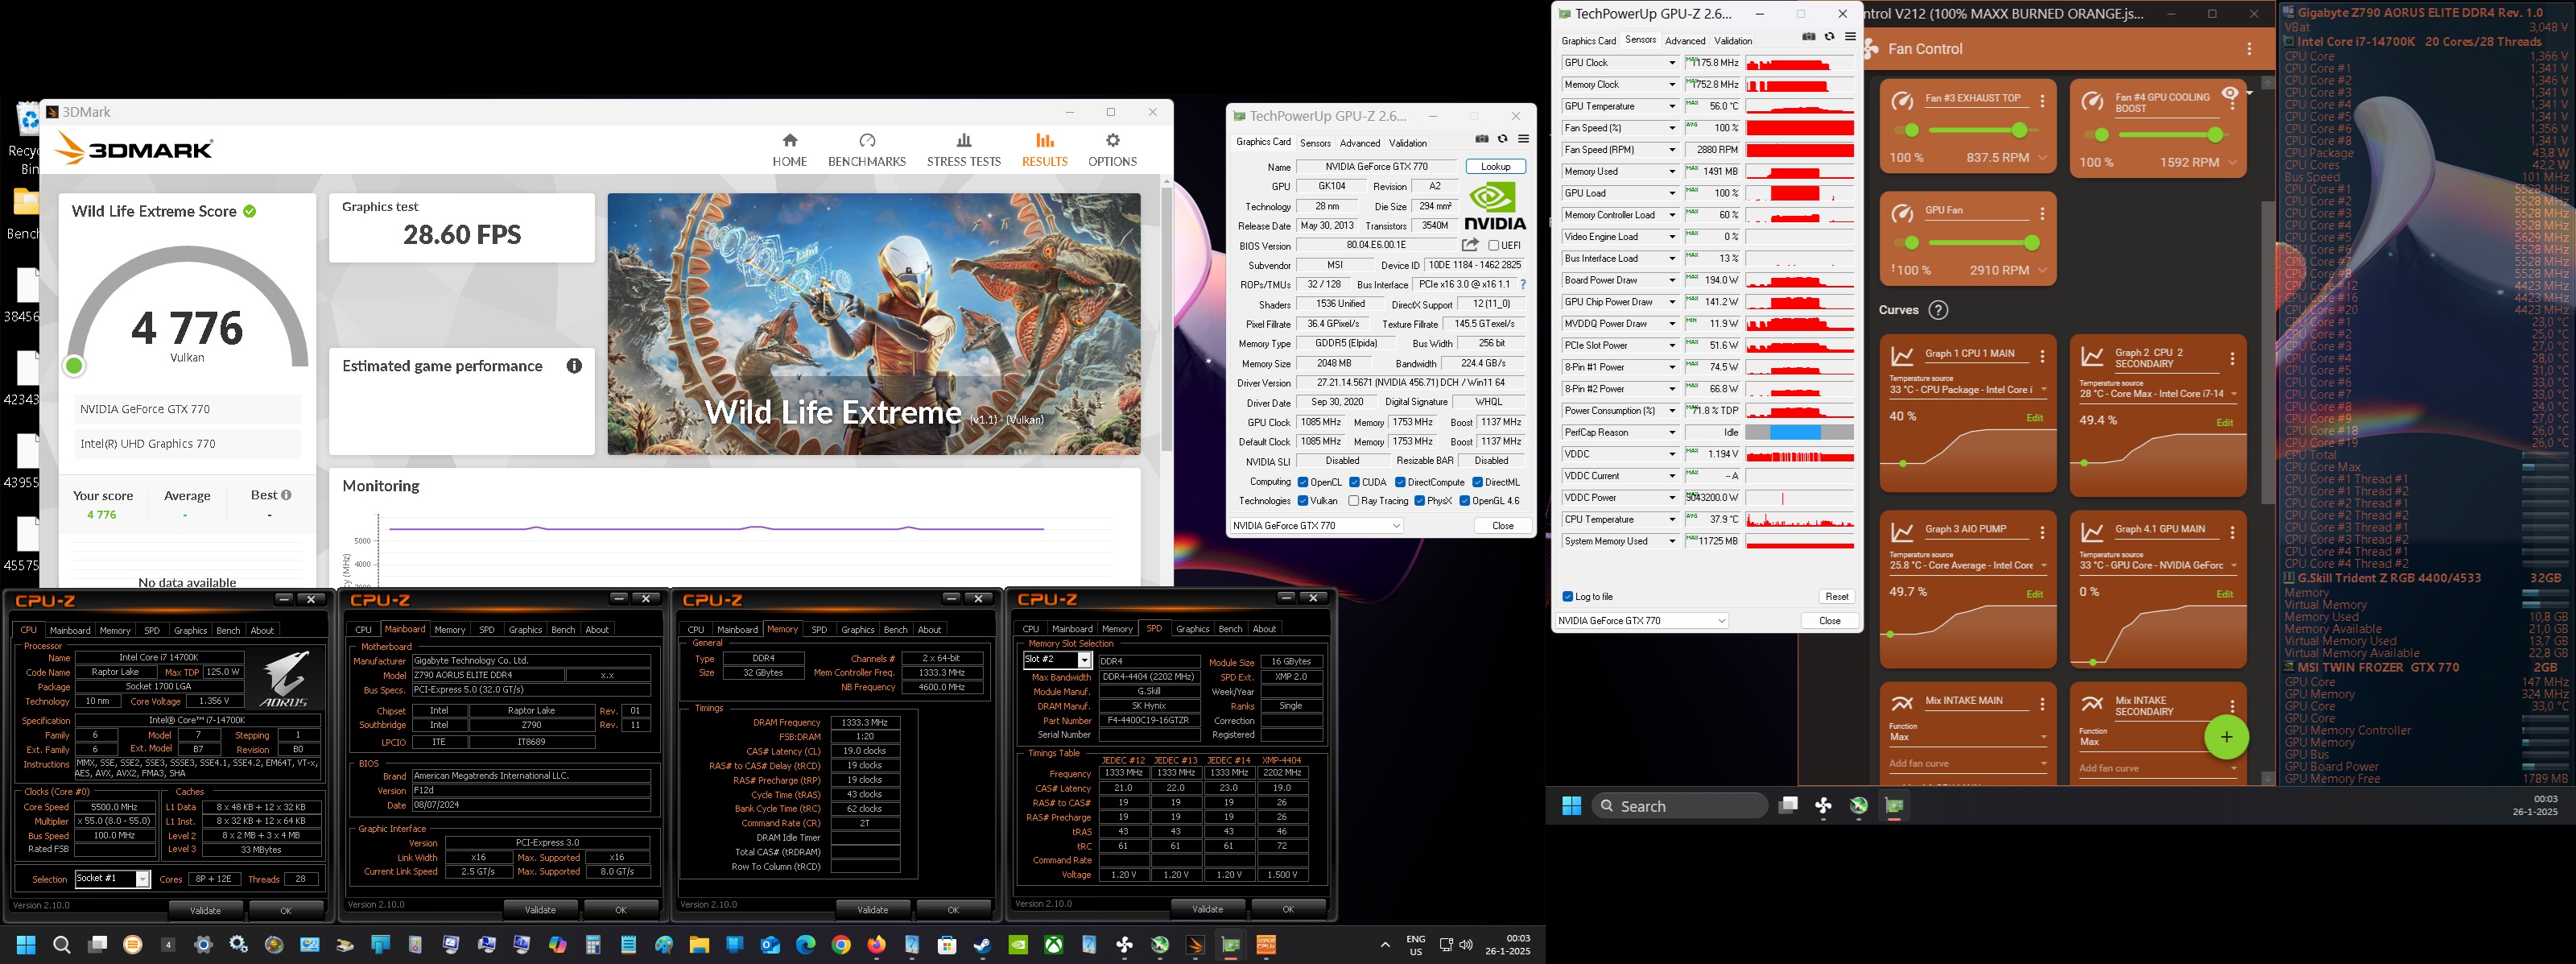Screen dimensions: 2576x964
Task: Click green plus add button in Fan Control
Action: click(x=2226, y=737)
